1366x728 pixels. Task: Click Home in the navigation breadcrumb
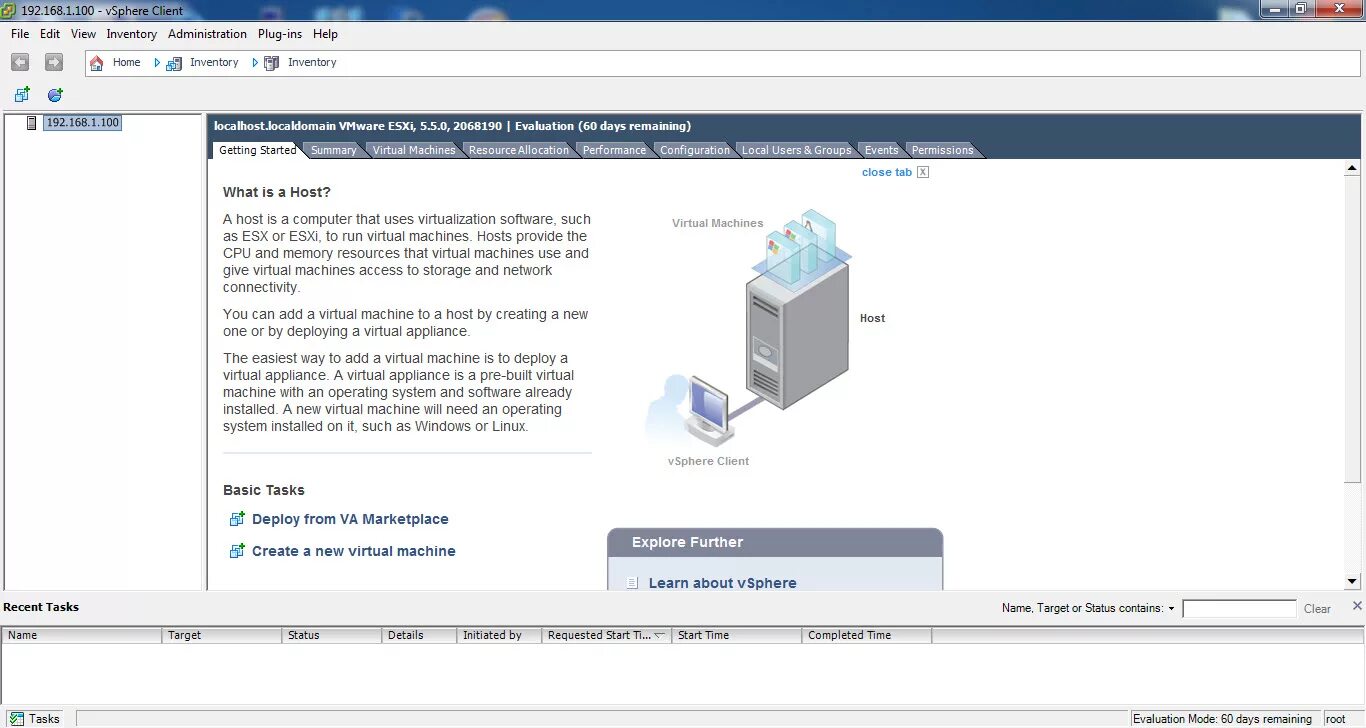pos(127,62)
